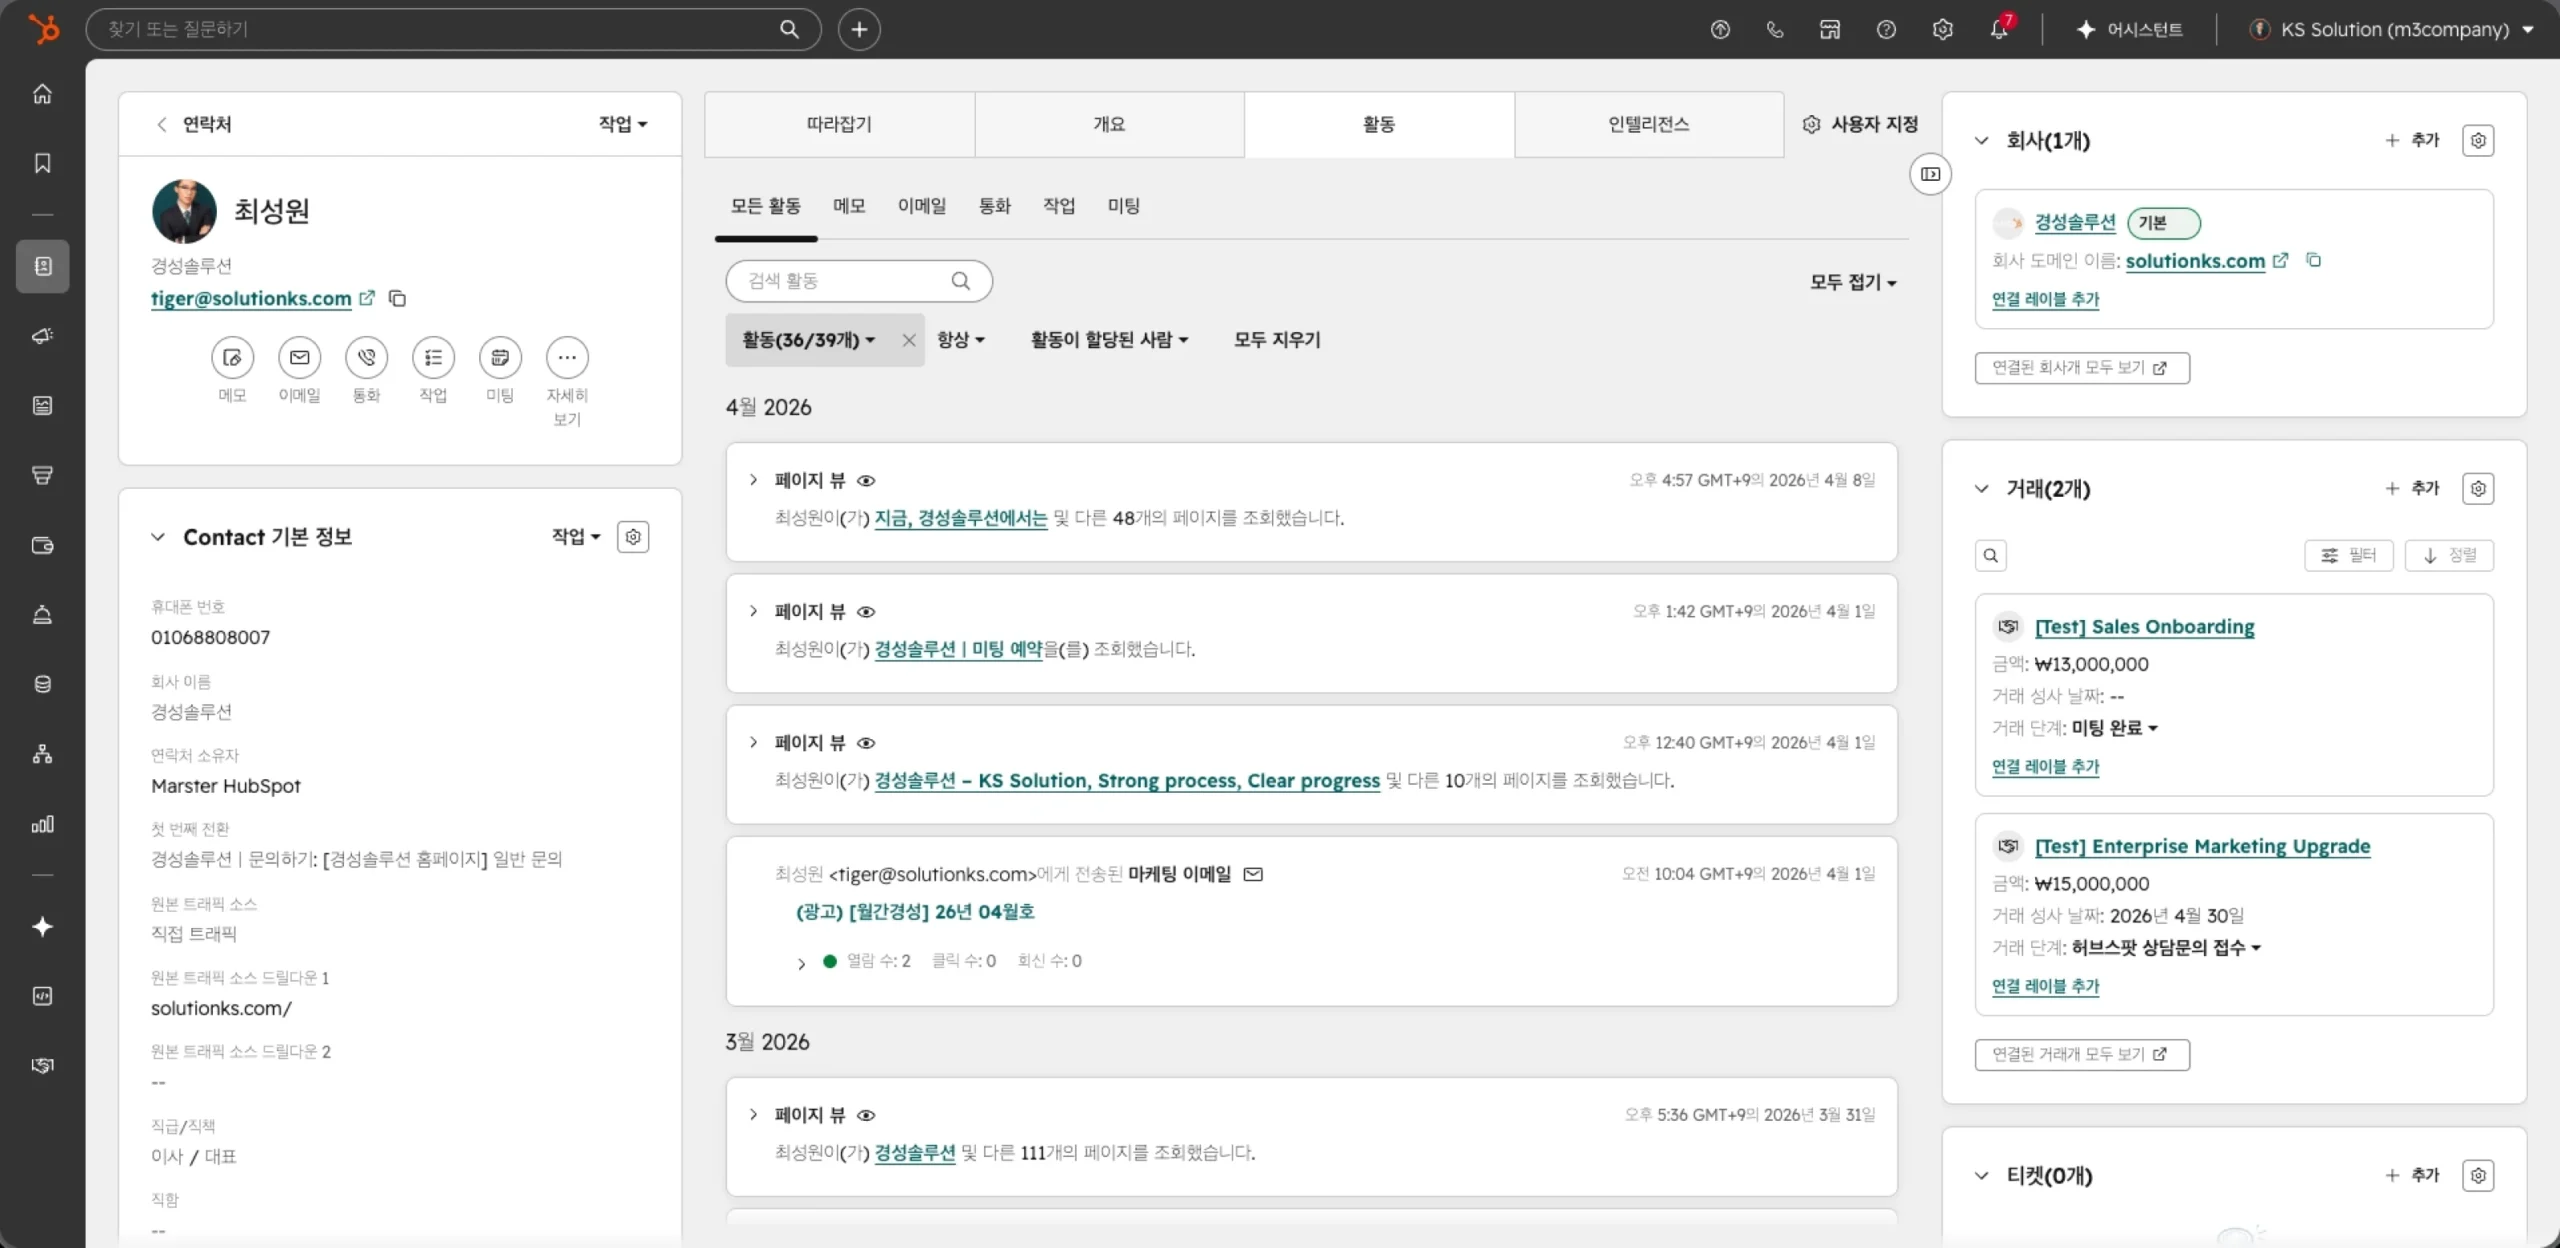Change deal stage 미팅 완료 dropdown

pyautogui.click(x=2115, y=728)
